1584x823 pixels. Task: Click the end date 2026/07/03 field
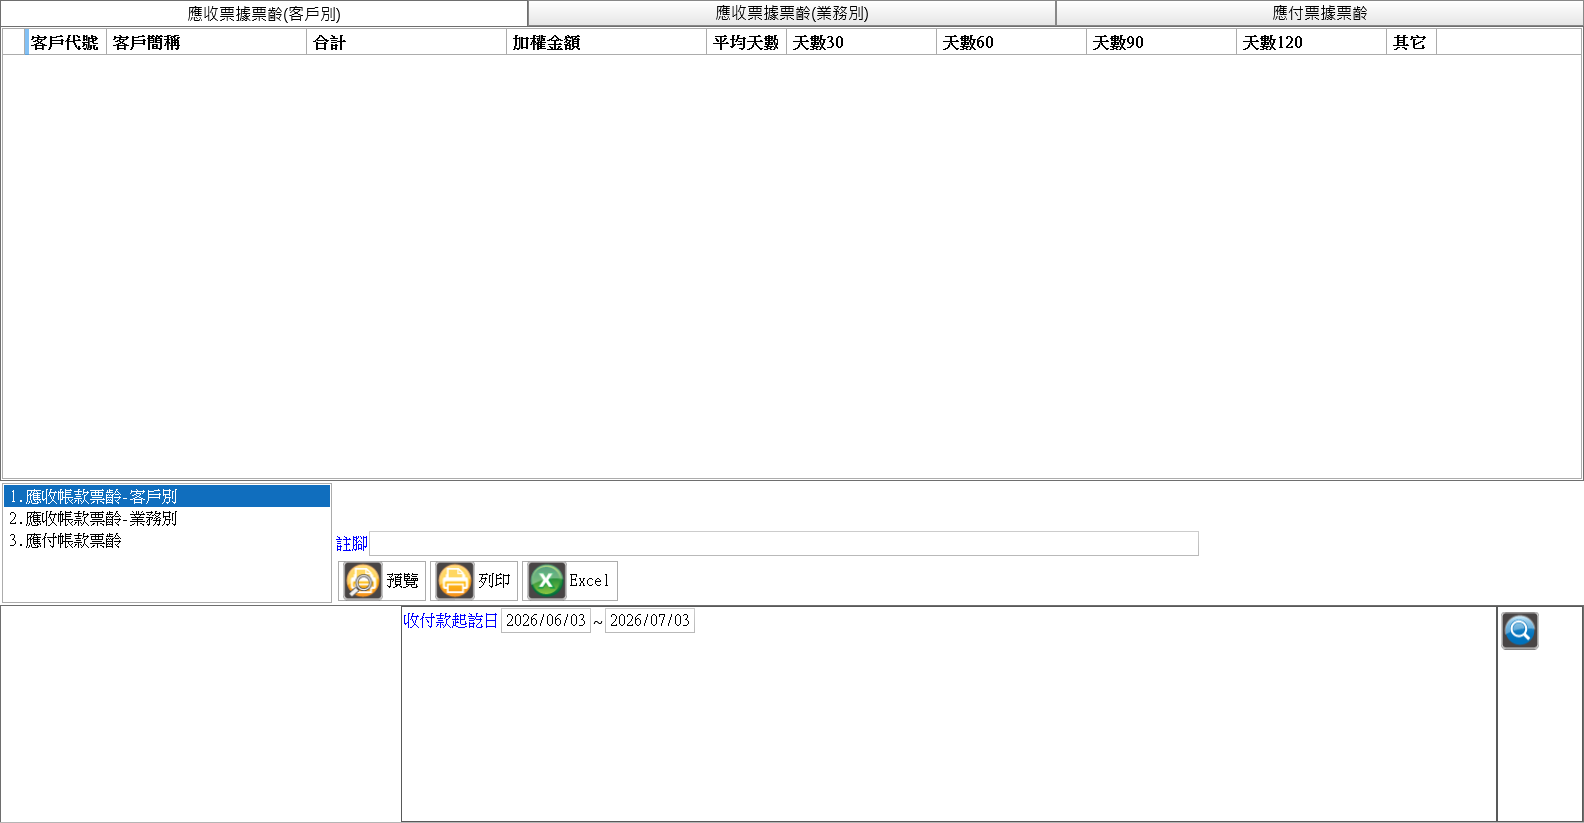tap(649, 621)
